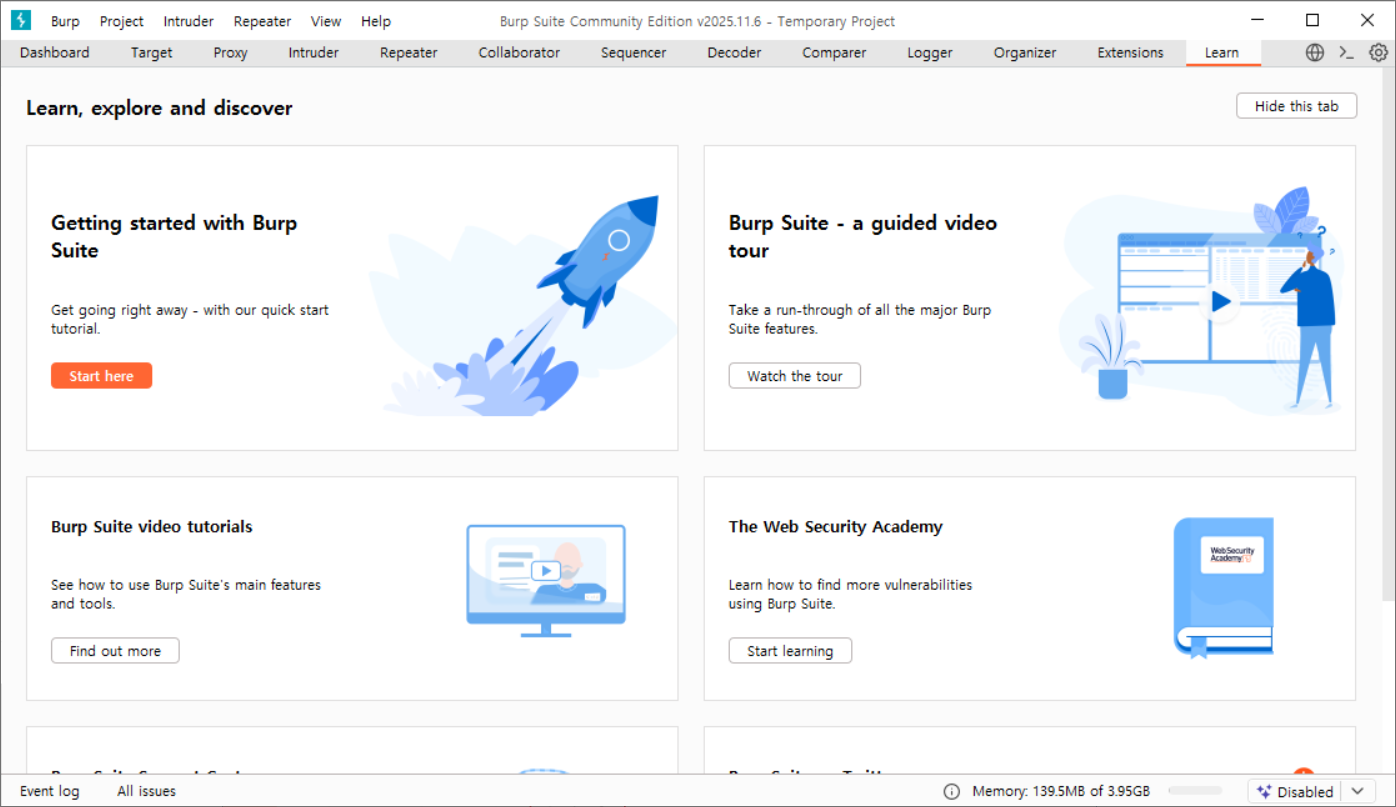Viewport: 1396px width, 807px height.
Task: Minimize the Burp Suite window
Action: (1257, 20)
